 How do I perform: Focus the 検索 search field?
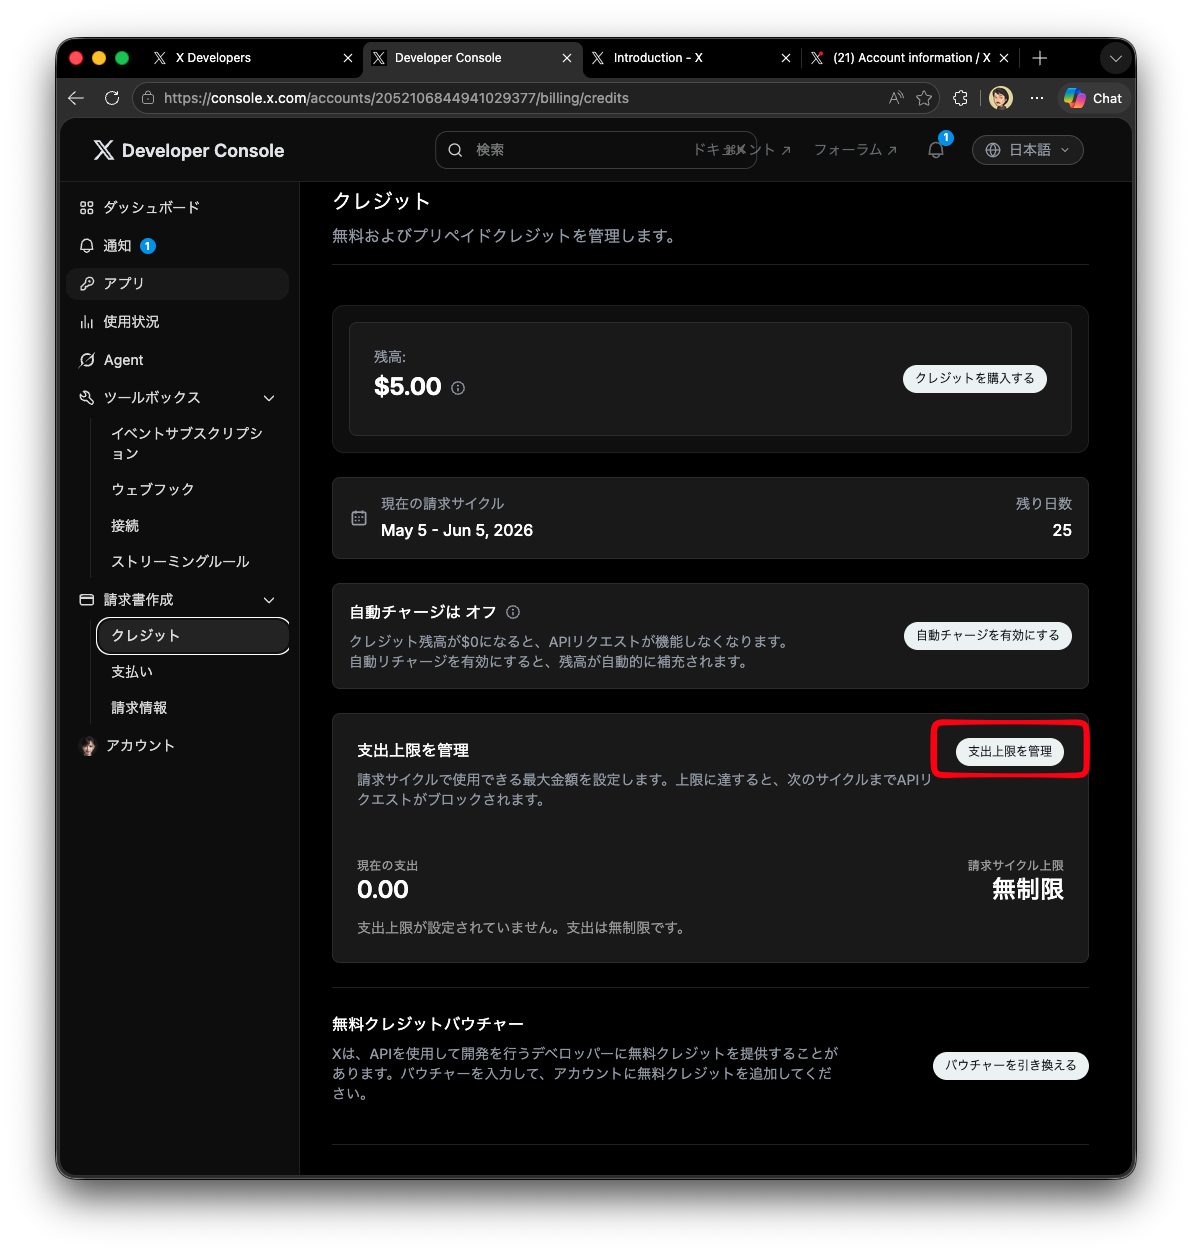tap(596, 150)
